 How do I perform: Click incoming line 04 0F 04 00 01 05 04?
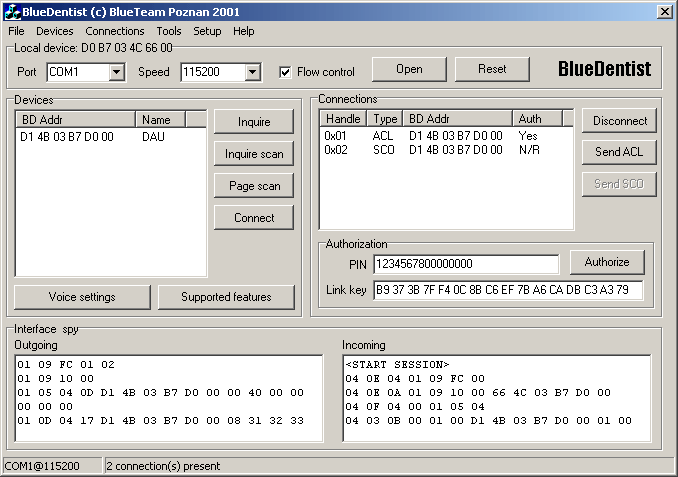[x=415, y=407]
